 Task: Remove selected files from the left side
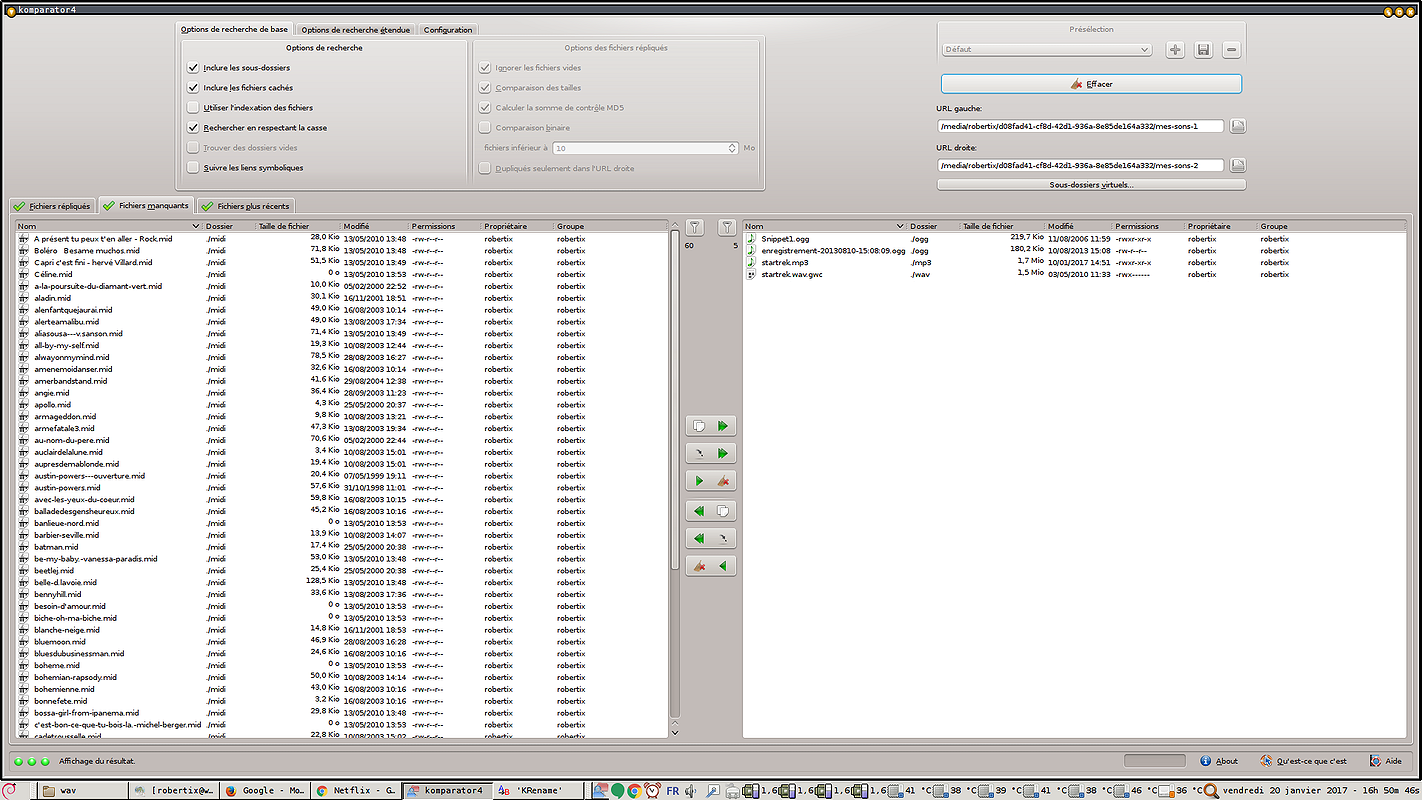711,482
